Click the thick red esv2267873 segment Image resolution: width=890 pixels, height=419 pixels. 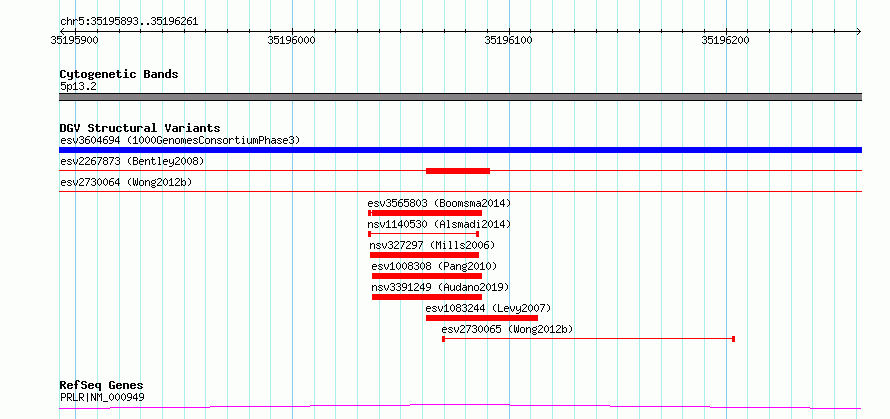pyautogui.click(x=457, y=171)
